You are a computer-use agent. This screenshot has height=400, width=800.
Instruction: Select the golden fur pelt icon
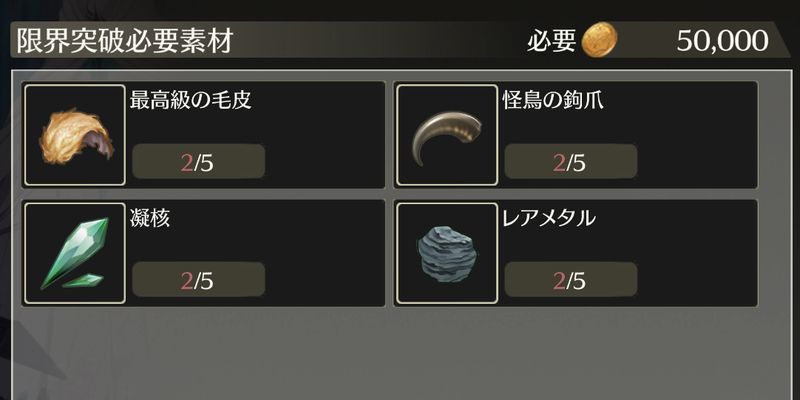pos(75,135)
